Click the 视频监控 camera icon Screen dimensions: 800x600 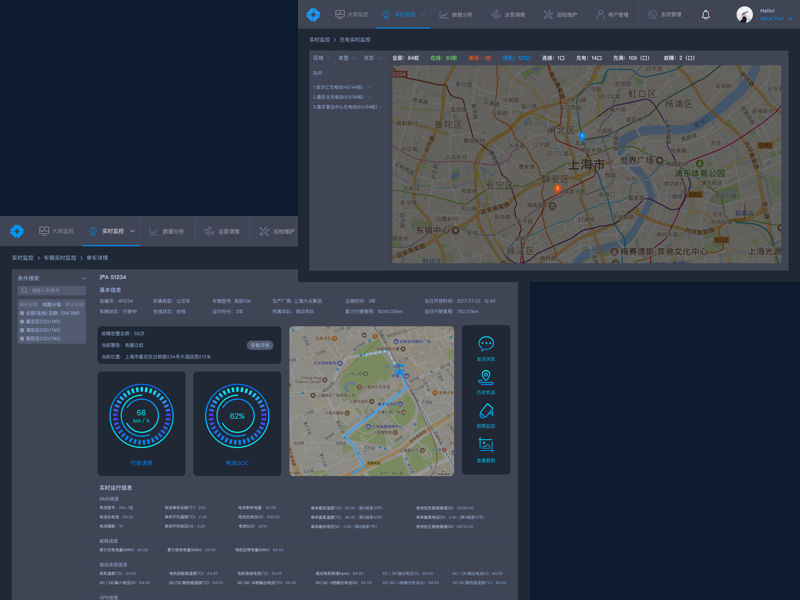pyautogui.click(x=486, y=411)
